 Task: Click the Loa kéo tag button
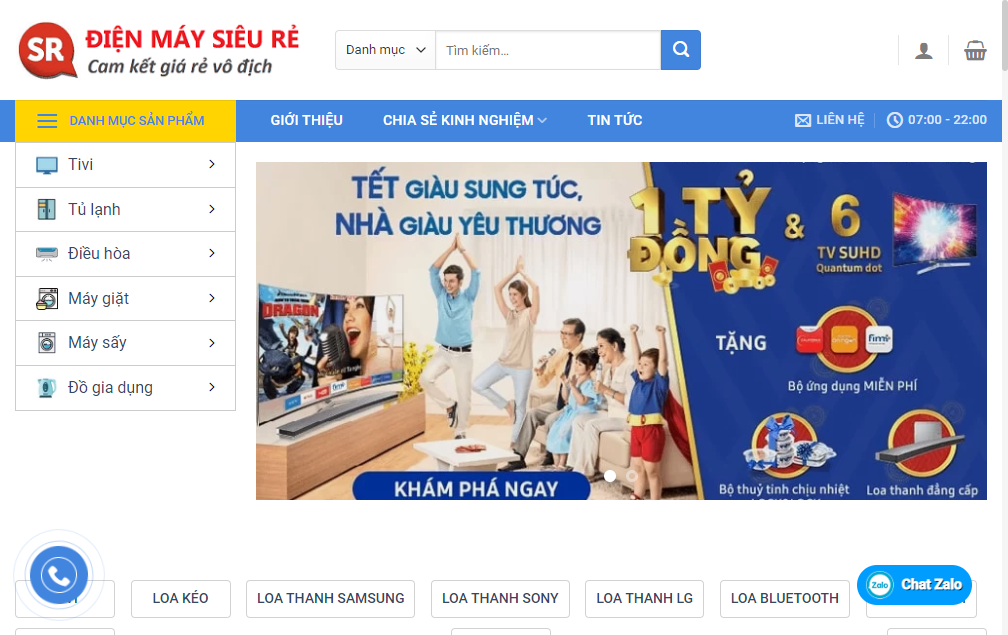[x=181, y=598]
